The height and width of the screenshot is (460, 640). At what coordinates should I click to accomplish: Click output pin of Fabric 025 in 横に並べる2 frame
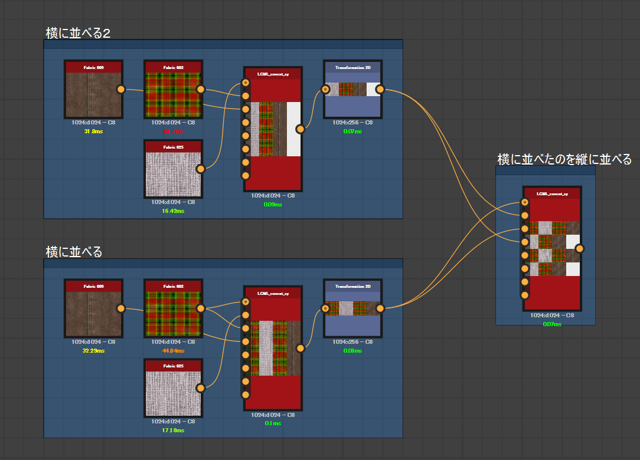click(201, 169)
